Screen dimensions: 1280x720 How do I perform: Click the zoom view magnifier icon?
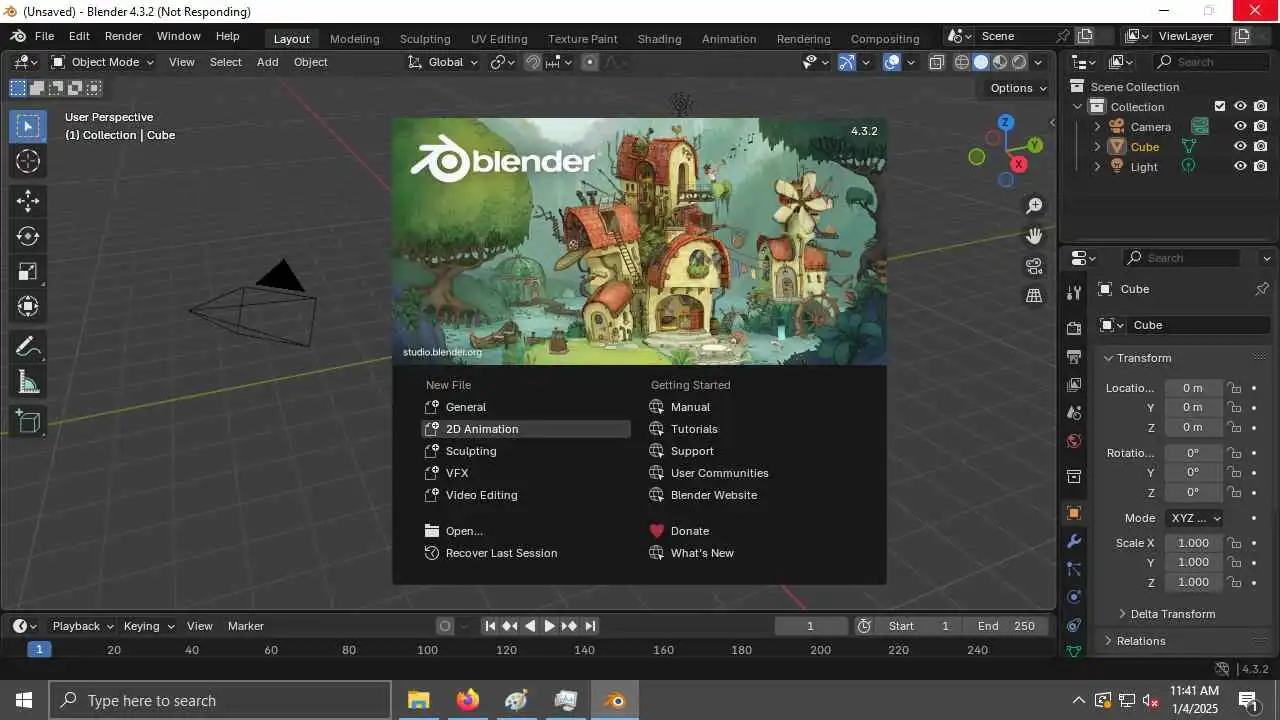1034,206
